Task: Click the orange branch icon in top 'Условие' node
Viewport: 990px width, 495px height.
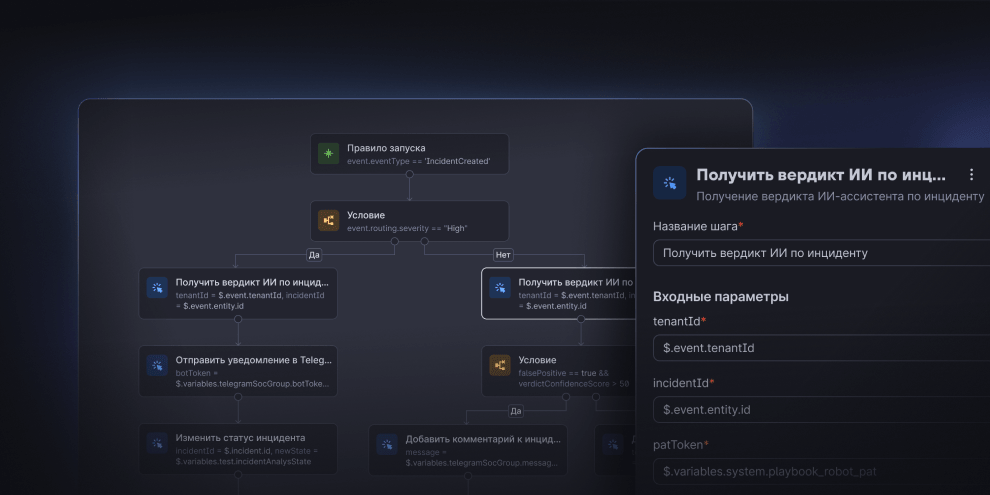Action: tap(328, 221)
